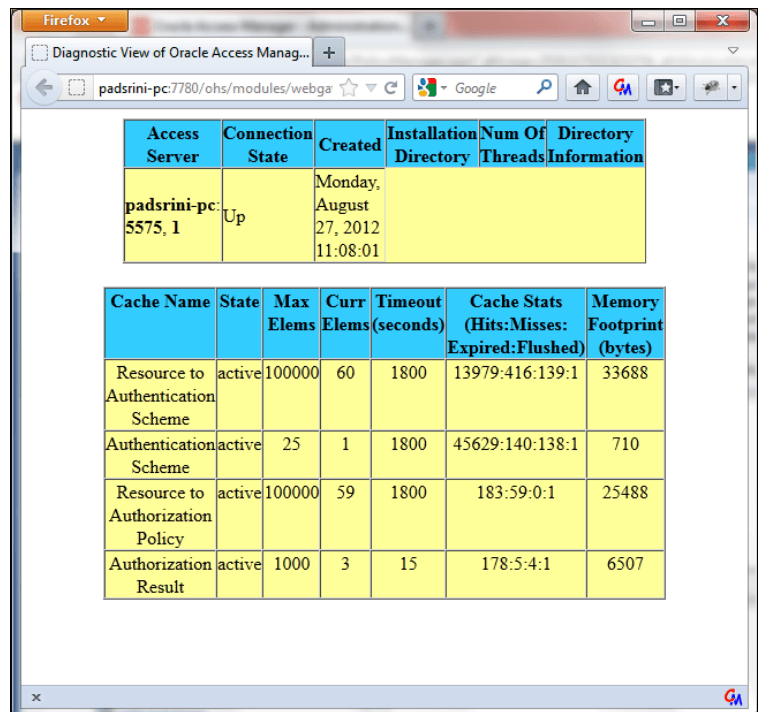Select the Diagnostic View of Oracle Access Manager tab
The image size is (759, 712).
pyautogui.click(x=169, y=52)
